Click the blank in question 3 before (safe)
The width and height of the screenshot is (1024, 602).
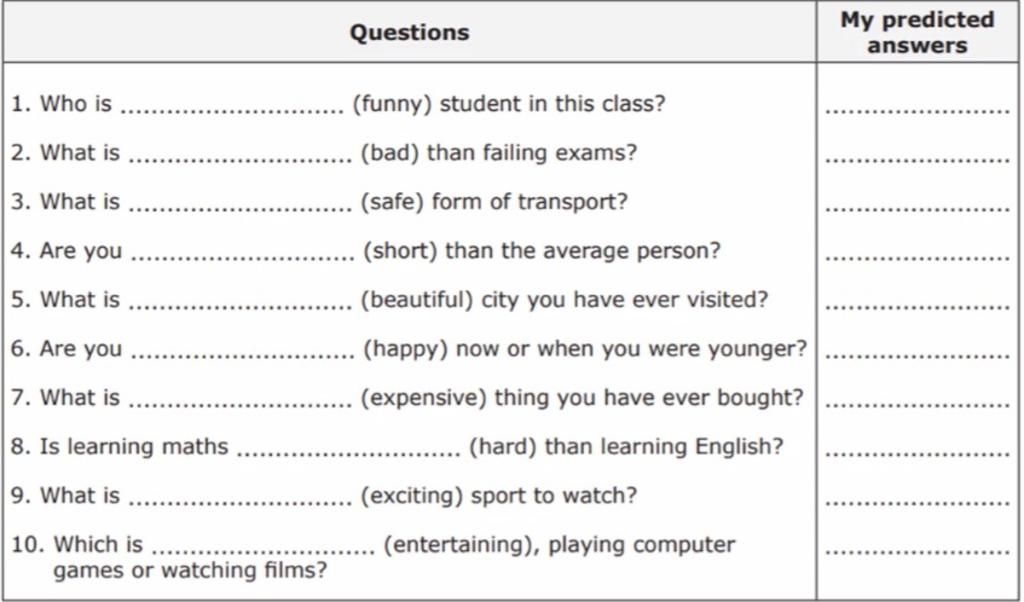[x=240, y=205]
